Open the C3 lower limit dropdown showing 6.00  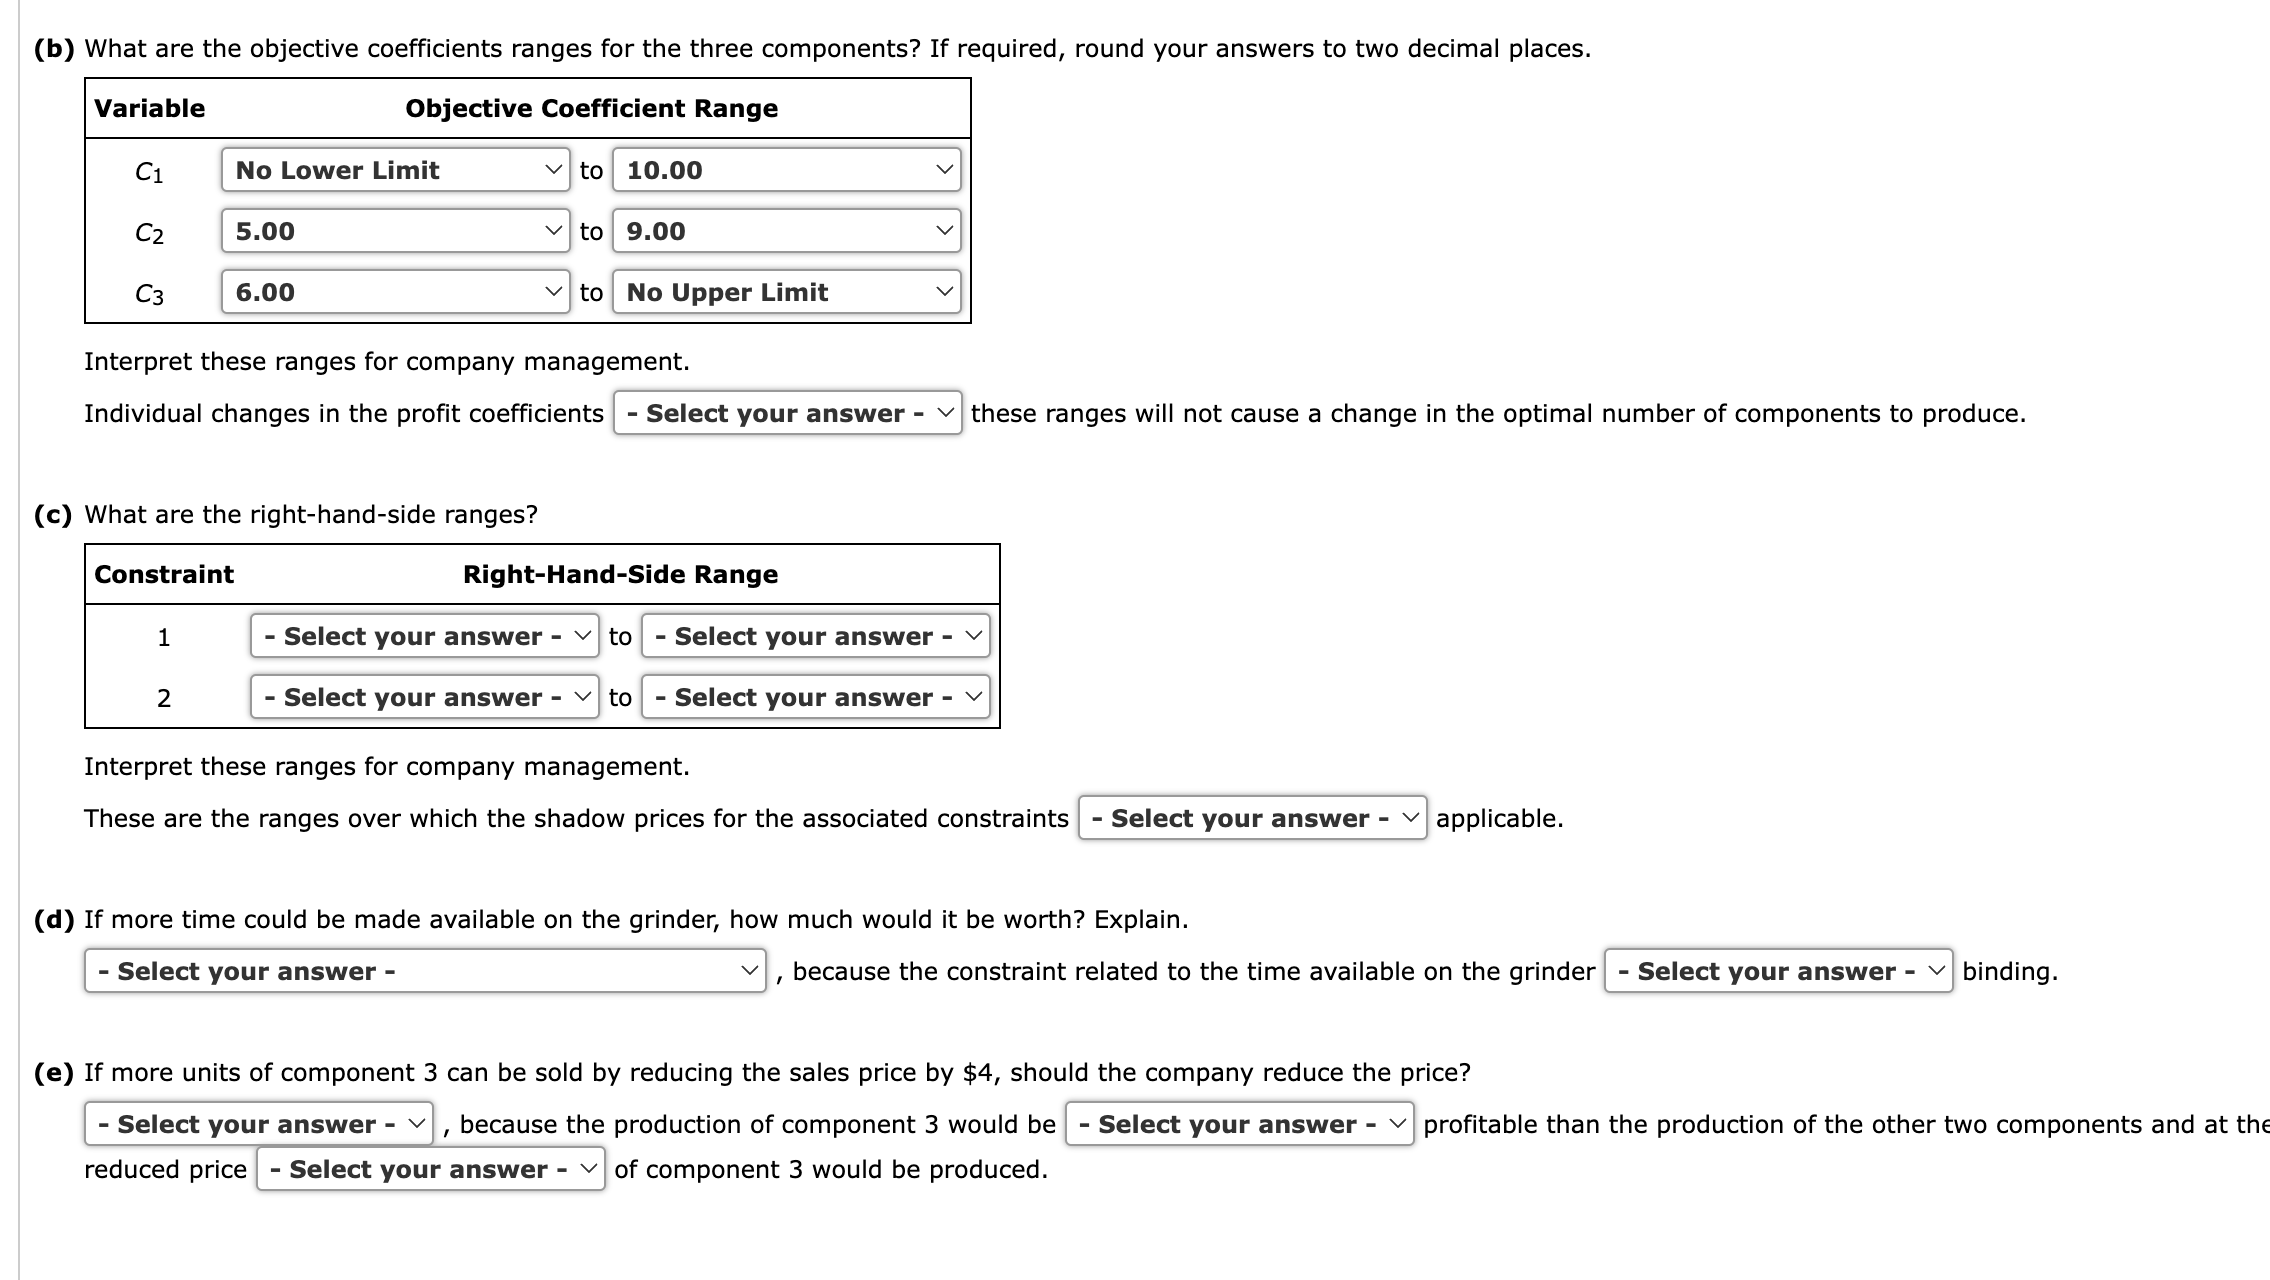coord(395,292)
